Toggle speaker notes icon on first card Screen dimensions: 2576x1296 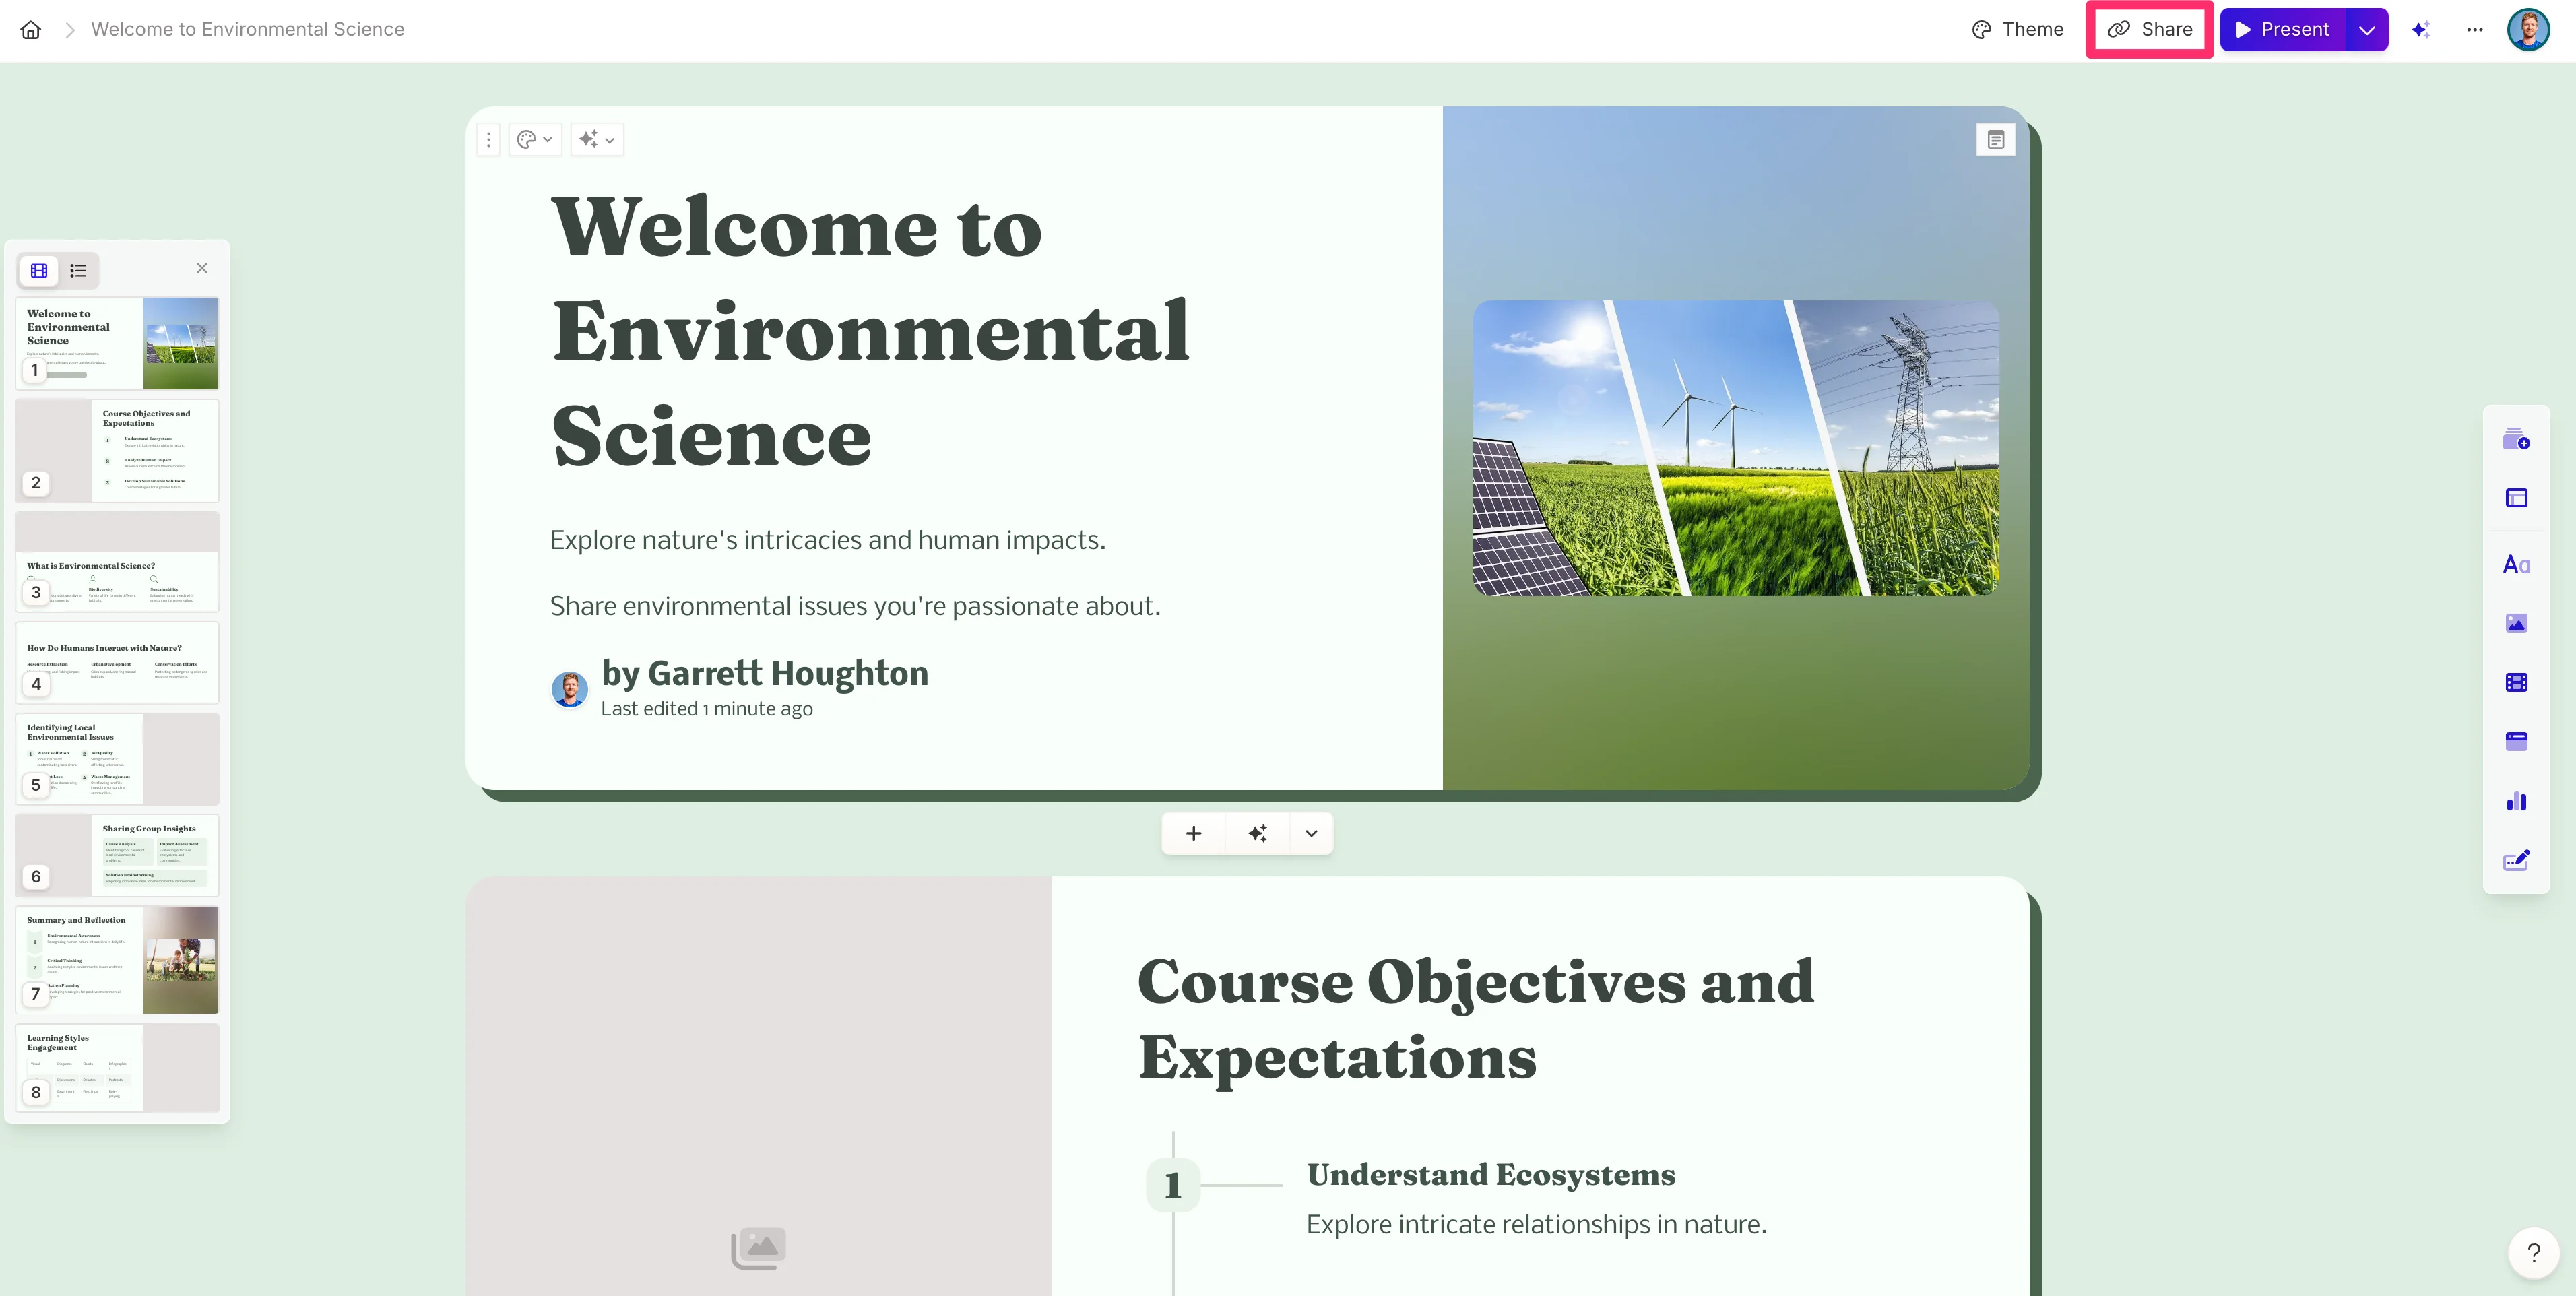(1995, 140)
